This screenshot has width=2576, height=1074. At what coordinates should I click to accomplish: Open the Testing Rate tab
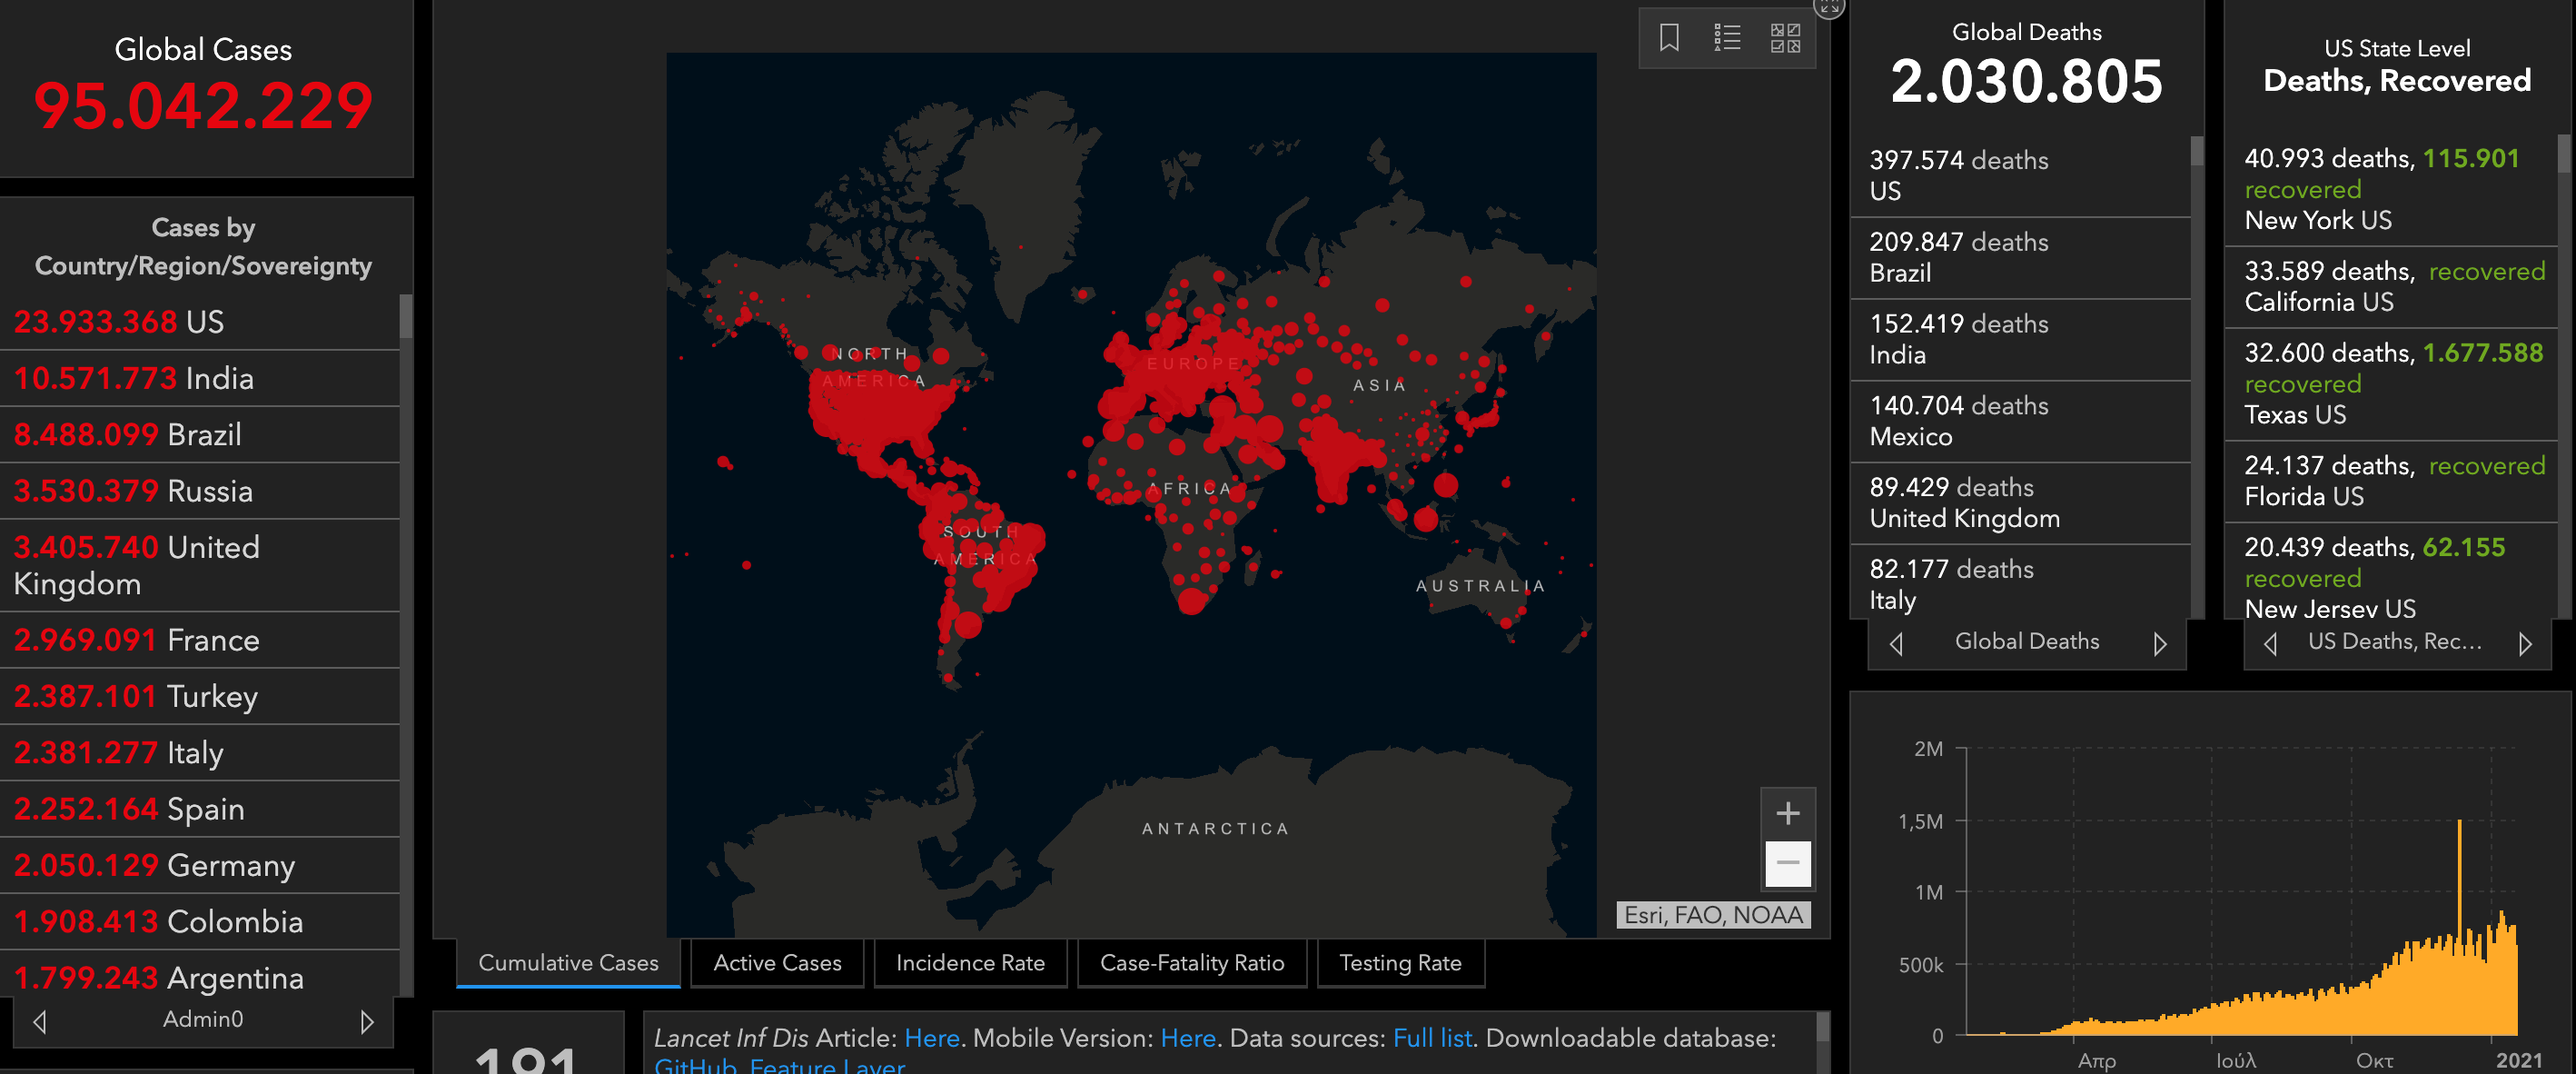point(1400,963)
